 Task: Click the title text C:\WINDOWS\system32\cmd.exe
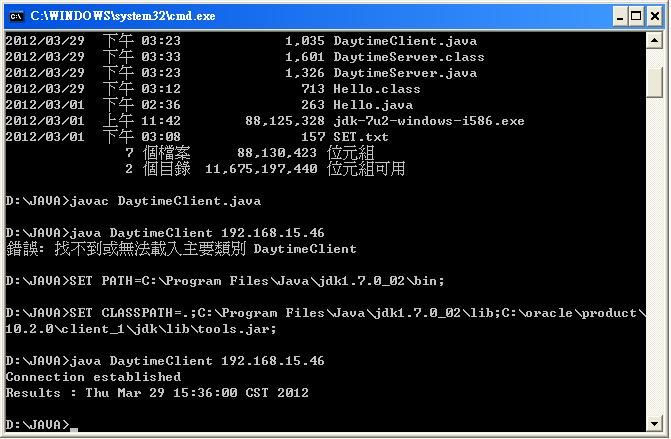(123, 16)
